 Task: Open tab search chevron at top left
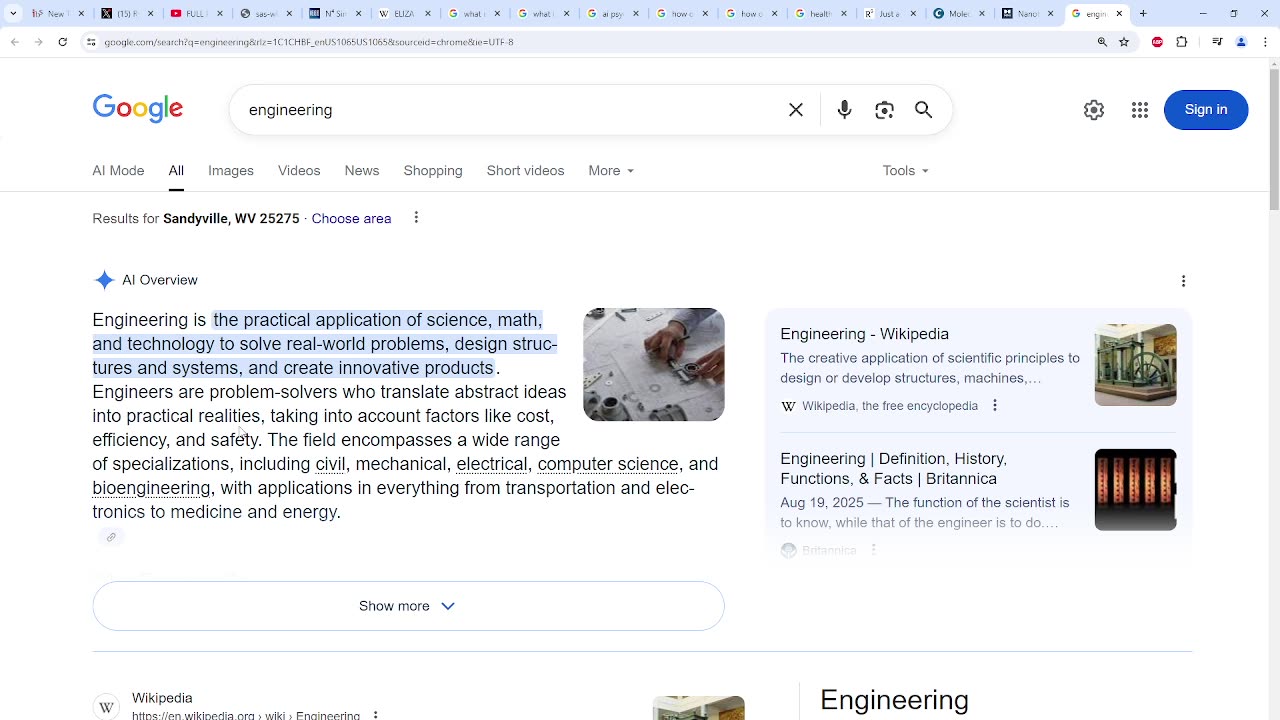13,13
